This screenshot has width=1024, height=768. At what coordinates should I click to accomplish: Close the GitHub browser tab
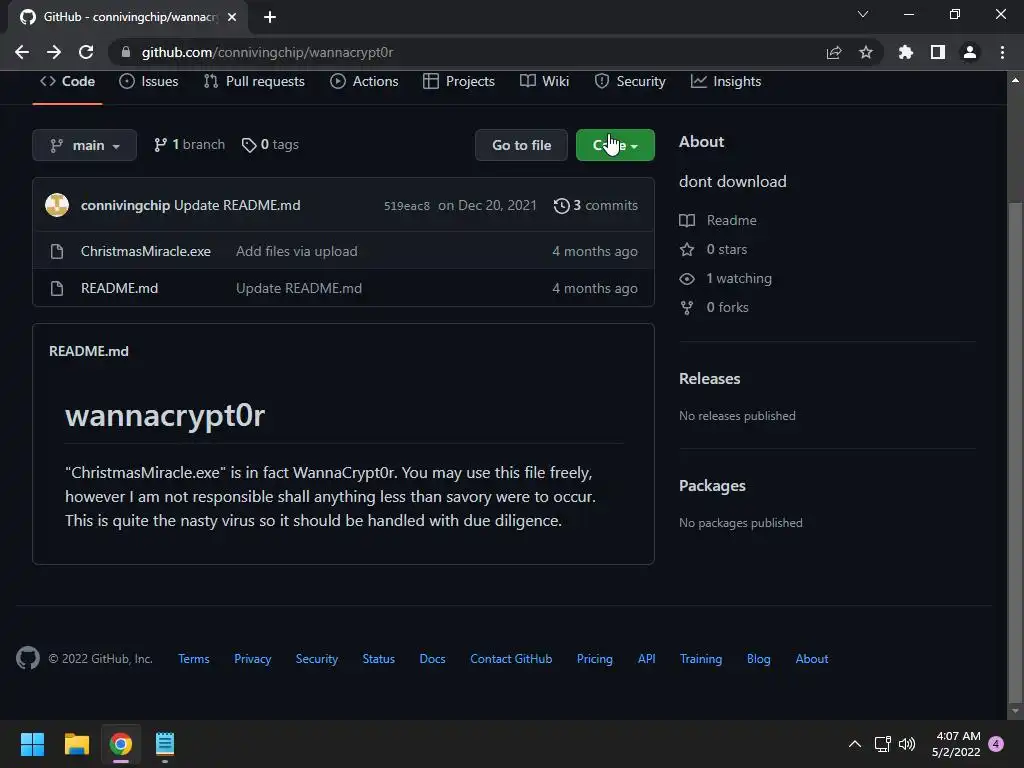point(232,17)
